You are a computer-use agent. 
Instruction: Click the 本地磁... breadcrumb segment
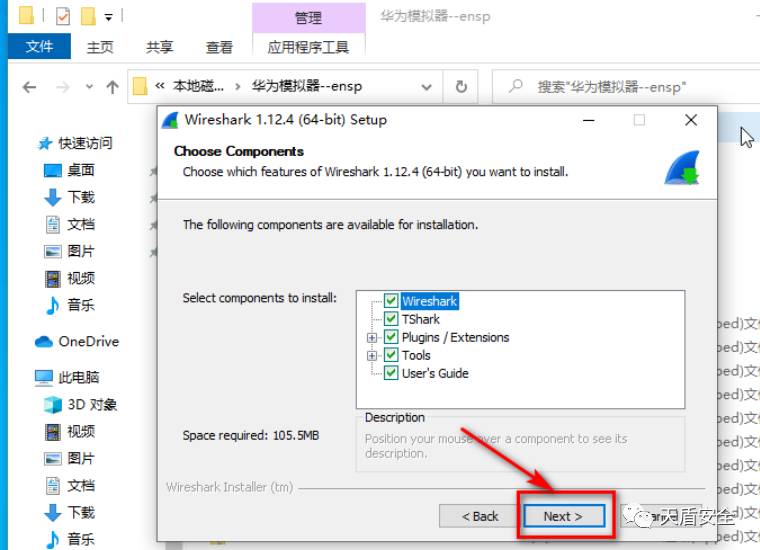pos(198,86)
